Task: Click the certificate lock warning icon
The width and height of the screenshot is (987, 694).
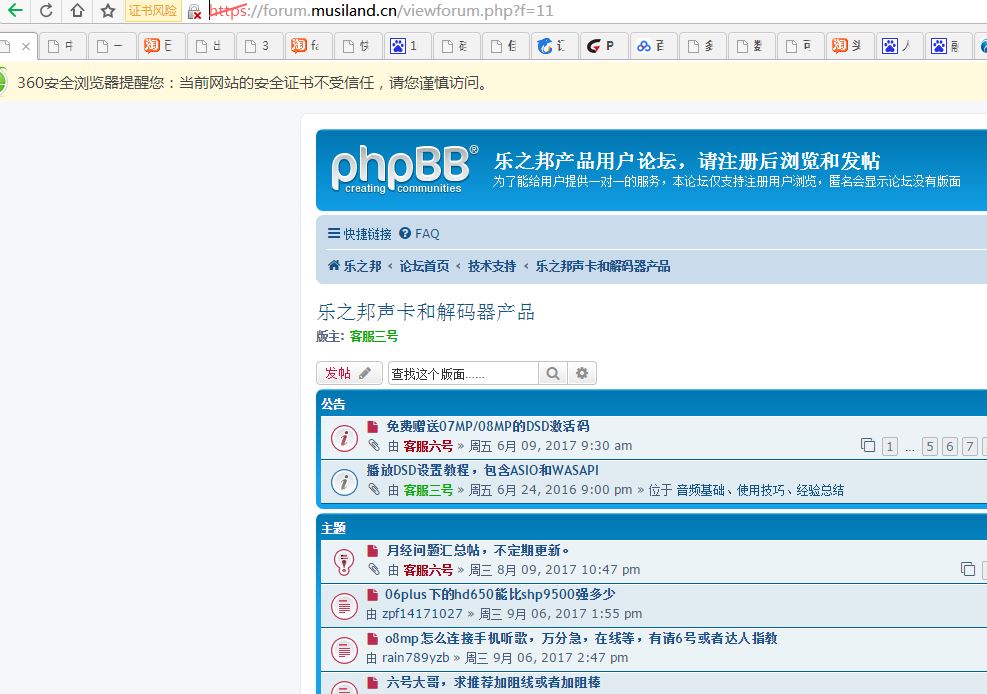Action: pos(195,12)
